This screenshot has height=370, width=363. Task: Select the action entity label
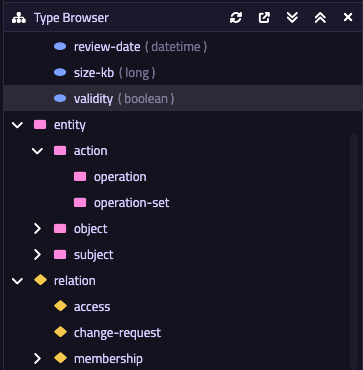pos(91,151)
